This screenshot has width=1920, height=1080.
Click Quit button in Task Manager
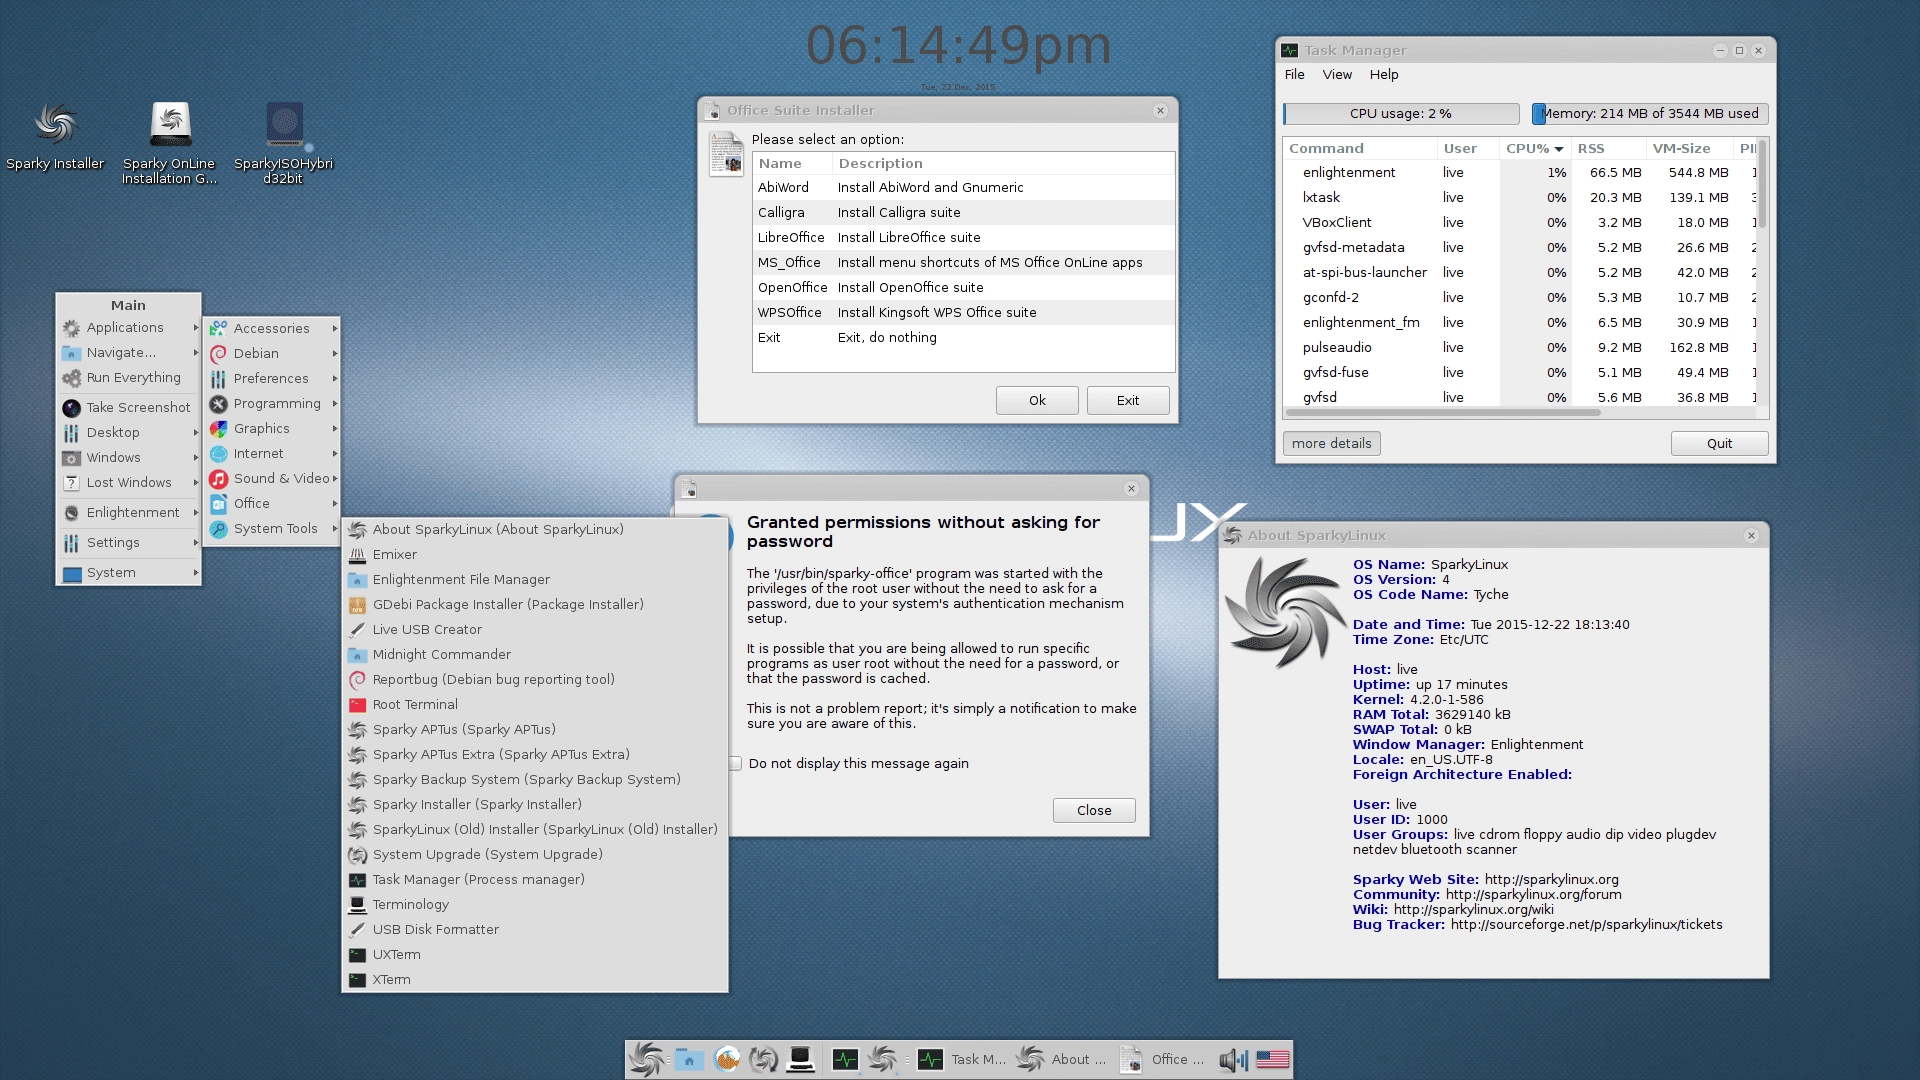pos(1719,443)
